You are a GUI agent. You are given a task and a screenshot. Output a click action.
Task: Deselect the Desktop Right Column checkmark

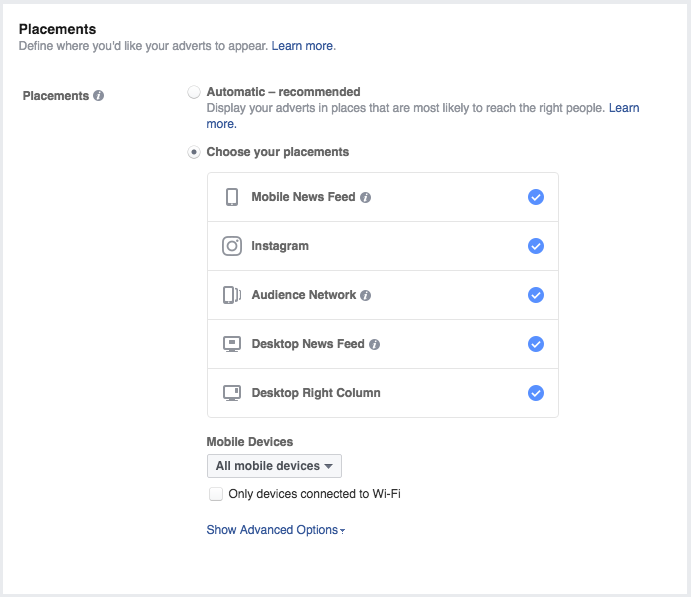tap(536, 393)
